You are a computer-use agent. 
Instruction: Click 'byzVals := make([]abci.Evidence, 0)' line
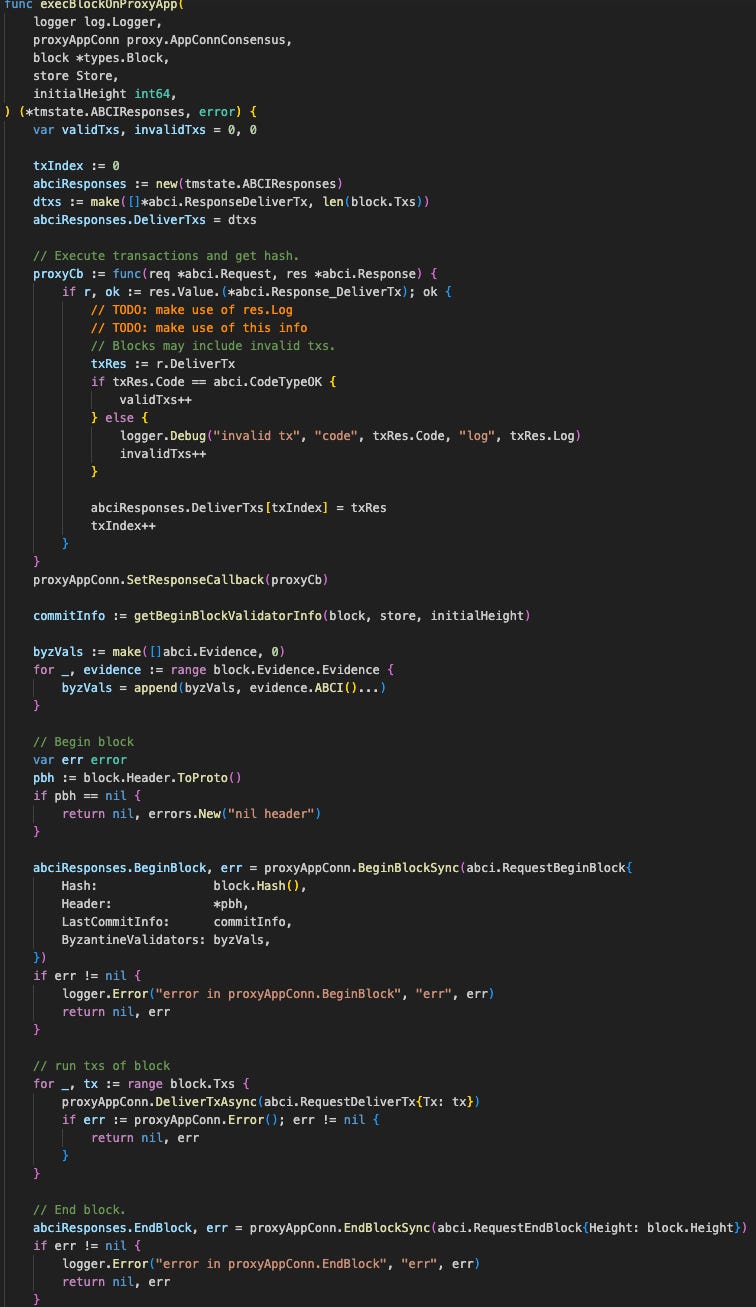[x=159, y=651]
